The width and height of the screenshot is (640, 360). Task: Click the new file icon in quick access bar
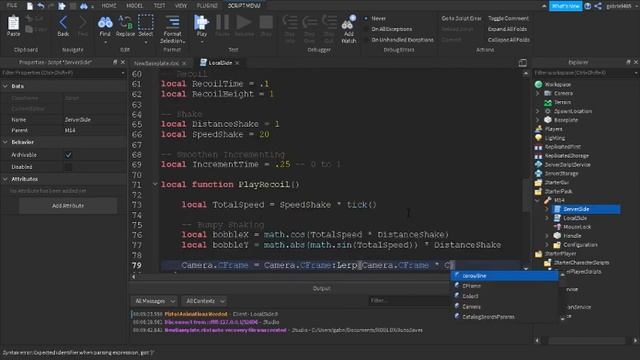pos(30,5)
